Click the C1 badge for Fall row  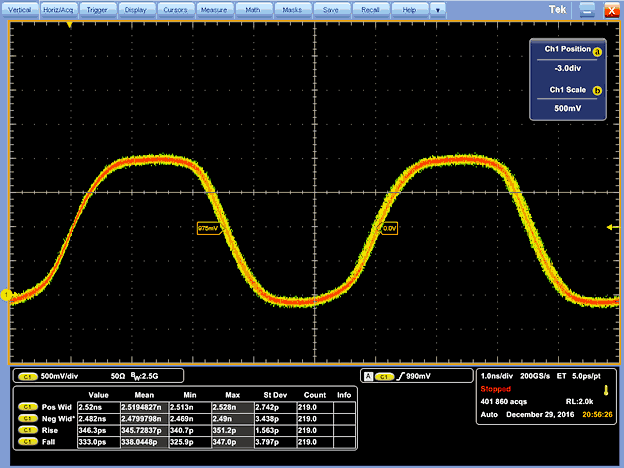point(27,442)
